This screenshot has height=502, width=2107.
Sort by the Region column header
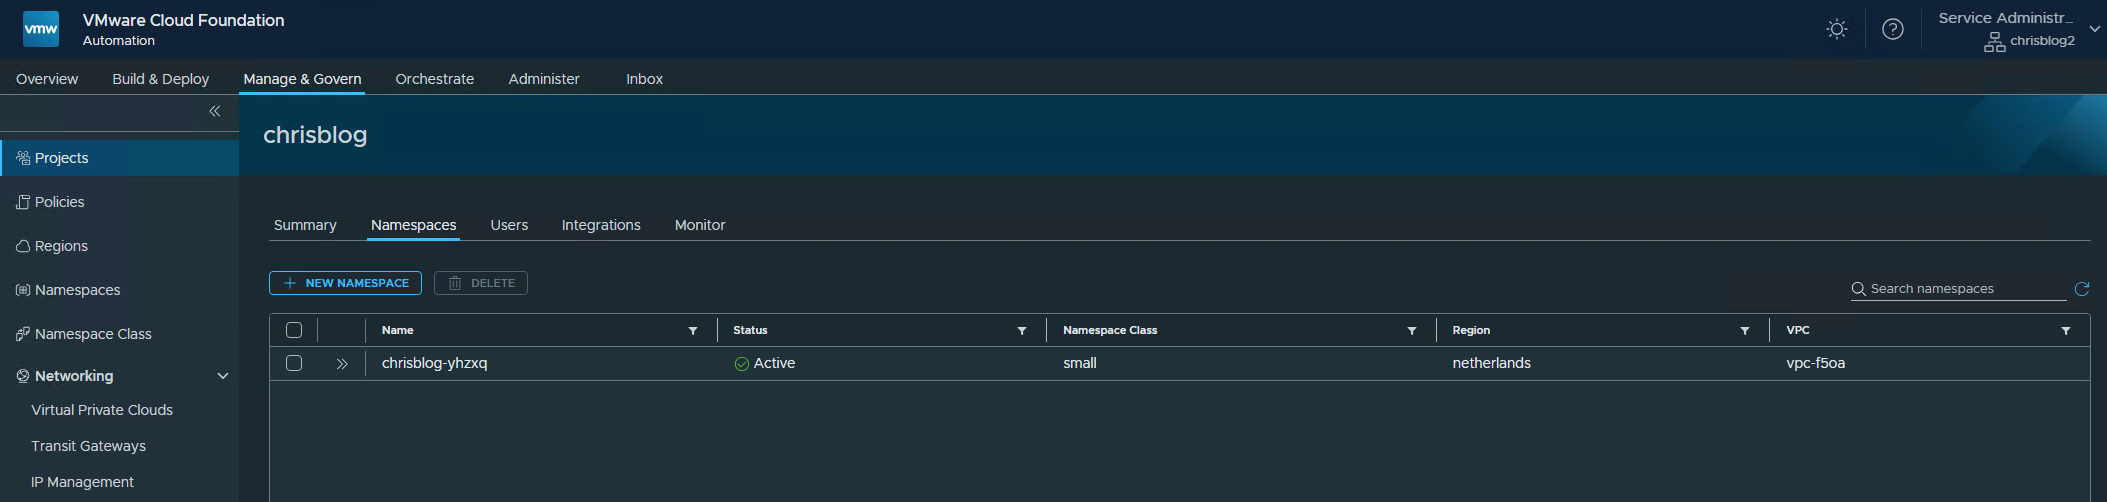click(x=1471, y=330)
